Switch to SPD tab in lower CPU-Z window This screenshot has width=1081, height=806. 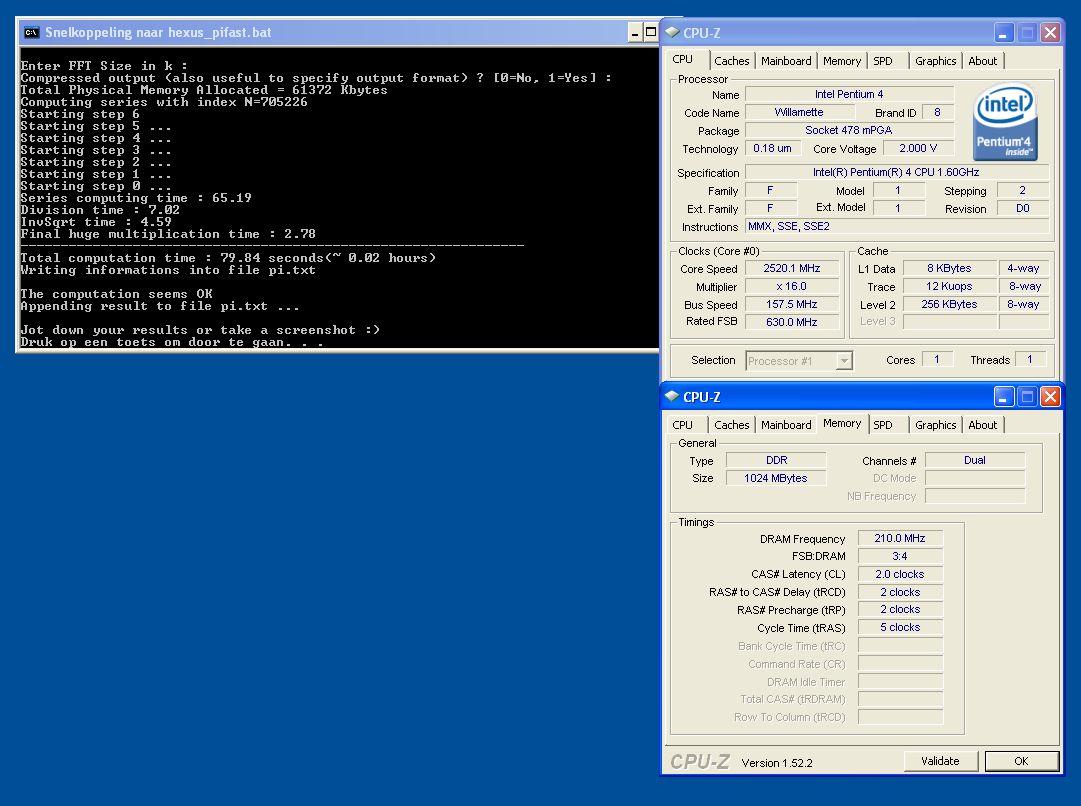click(882, 425)
